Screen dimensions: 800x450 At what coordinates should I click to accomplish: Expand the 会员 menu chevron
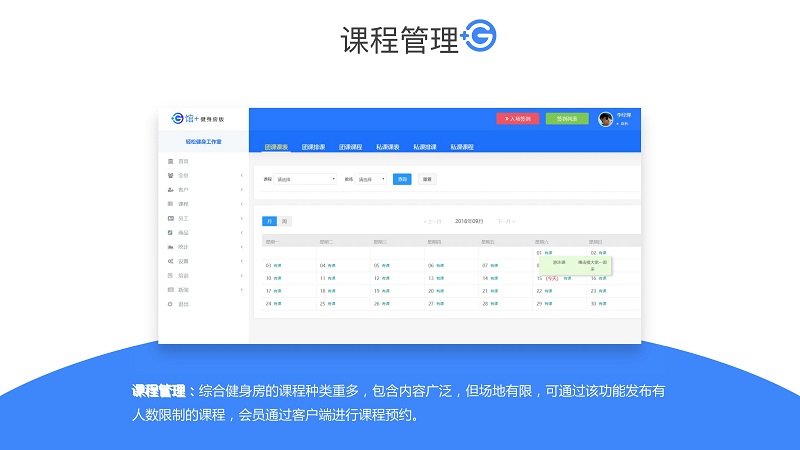[241, 176]
